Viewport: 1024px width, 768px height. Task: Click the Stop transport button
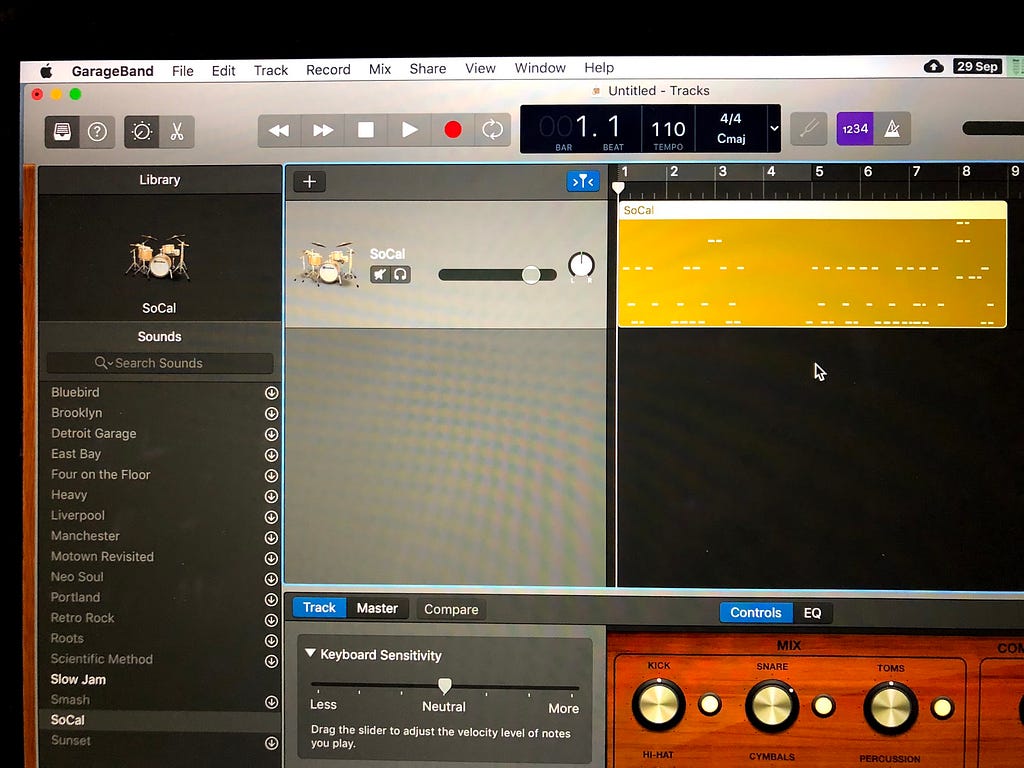point(366,130)
